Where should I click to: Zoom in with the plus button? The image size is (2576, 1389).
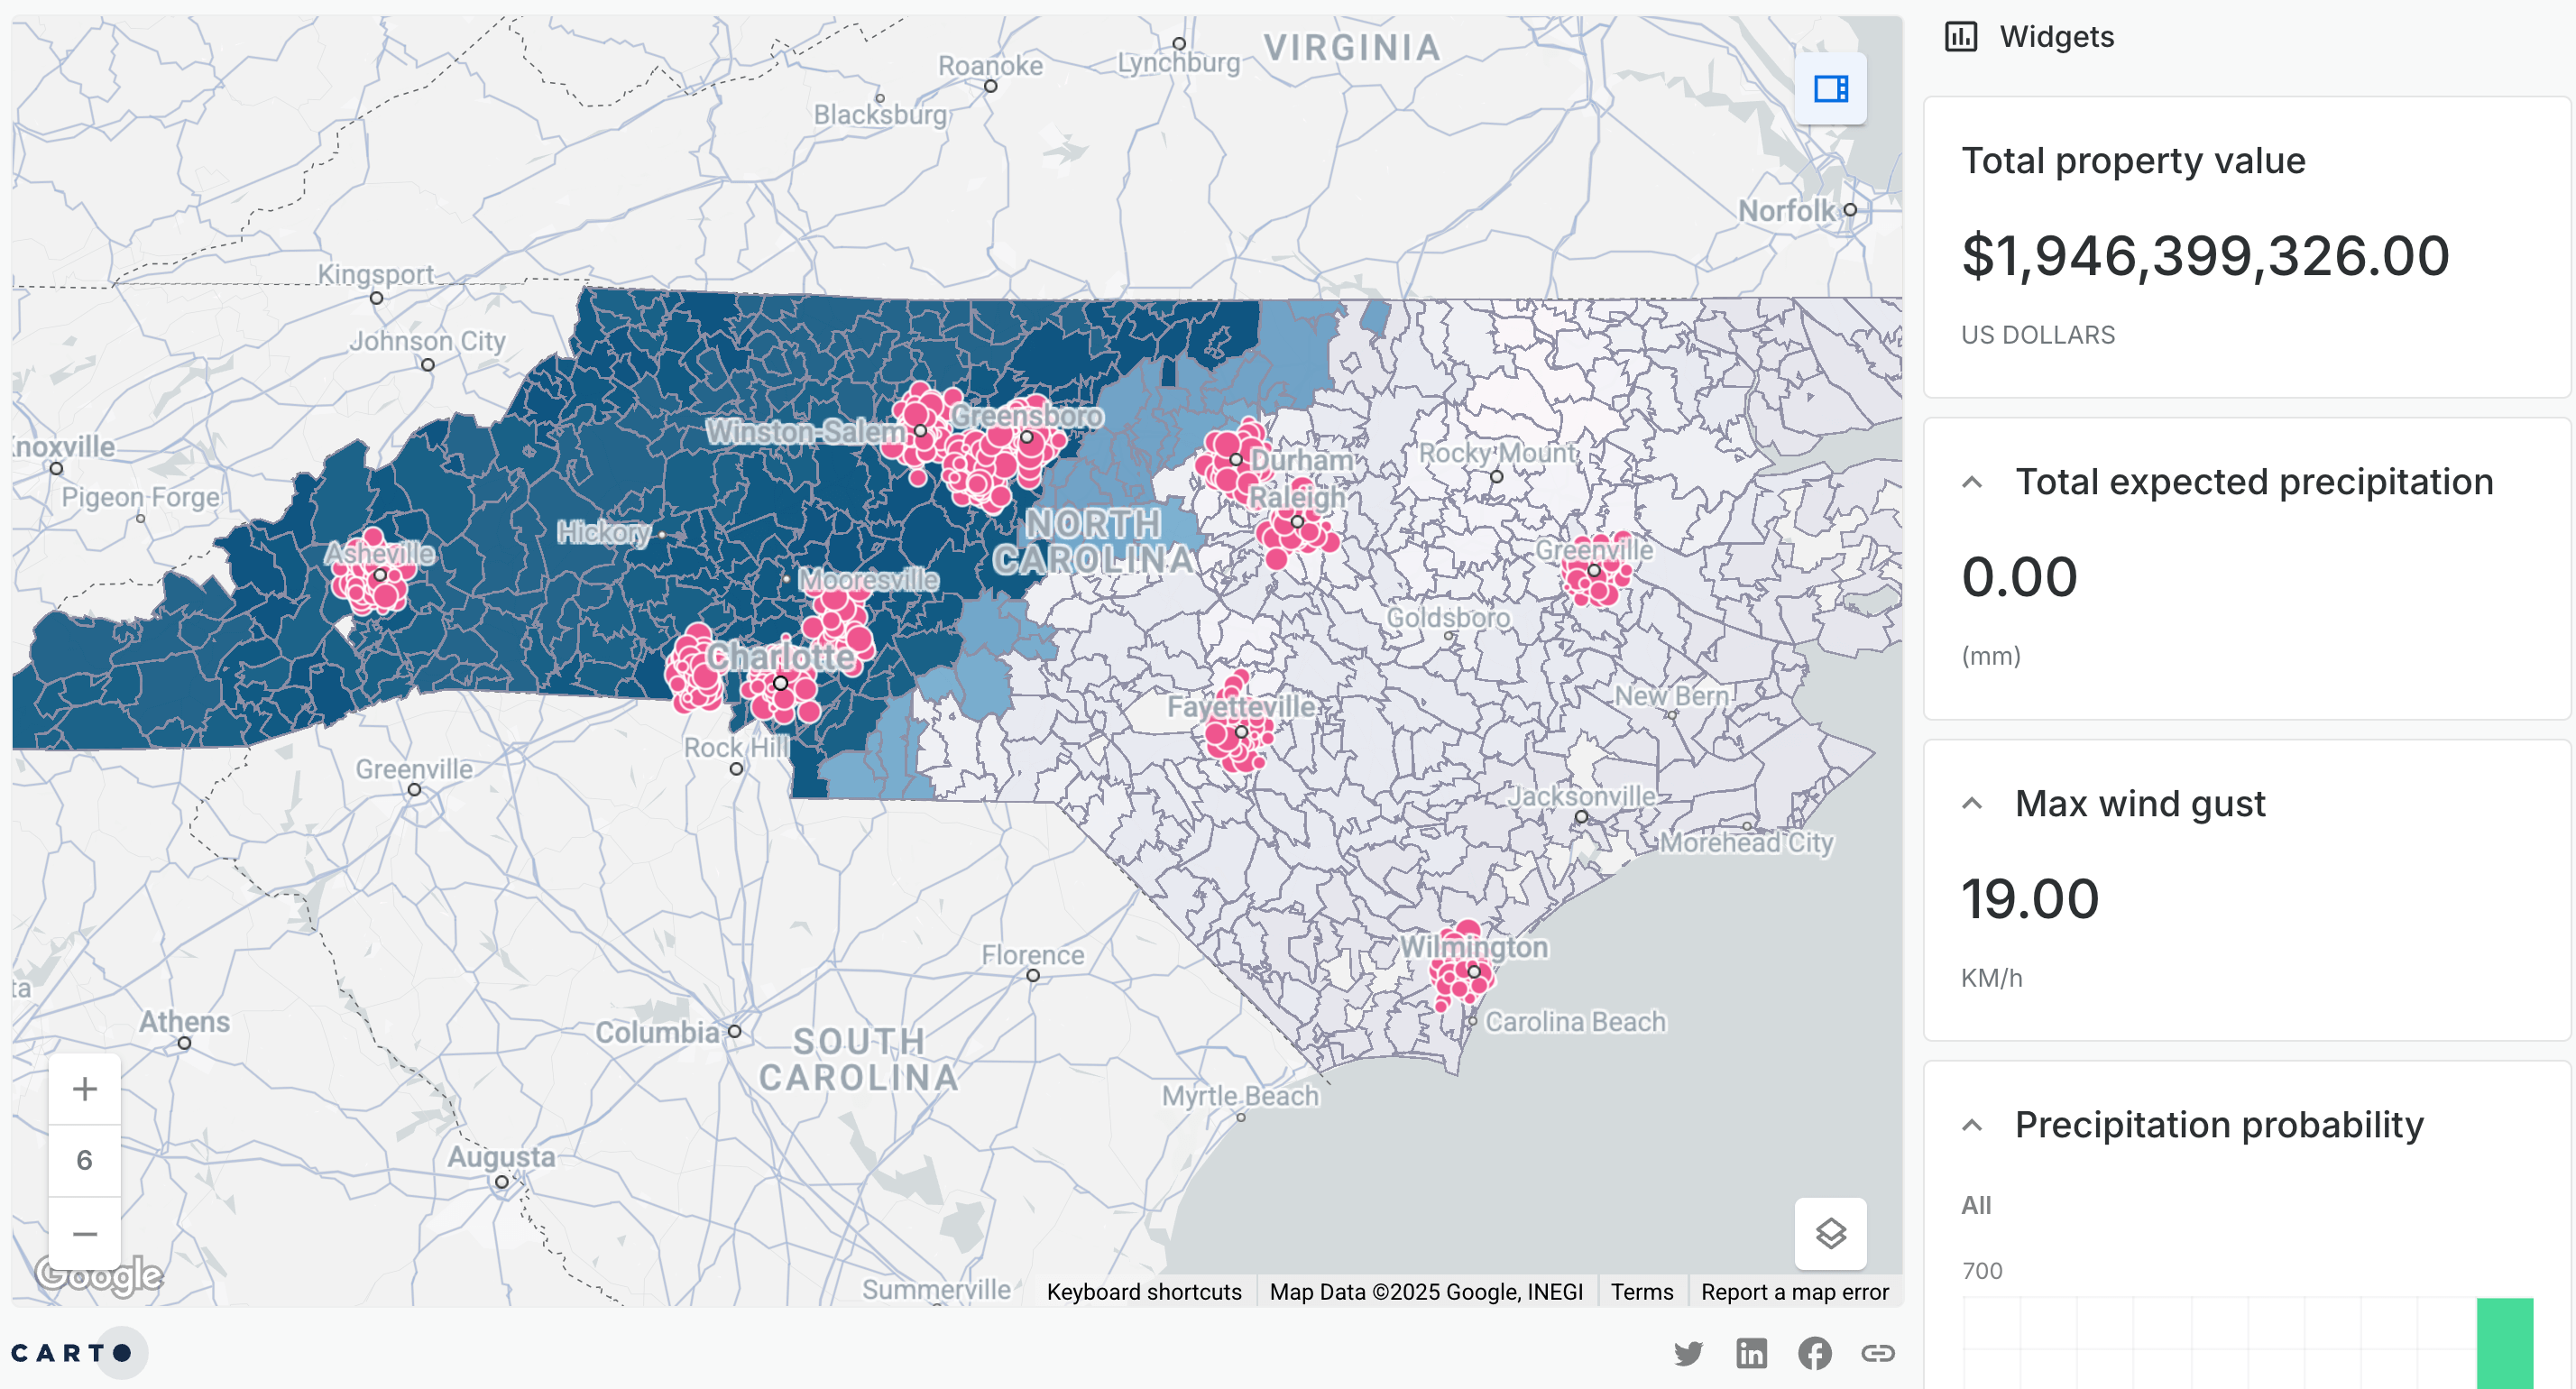click(85, 1088)
